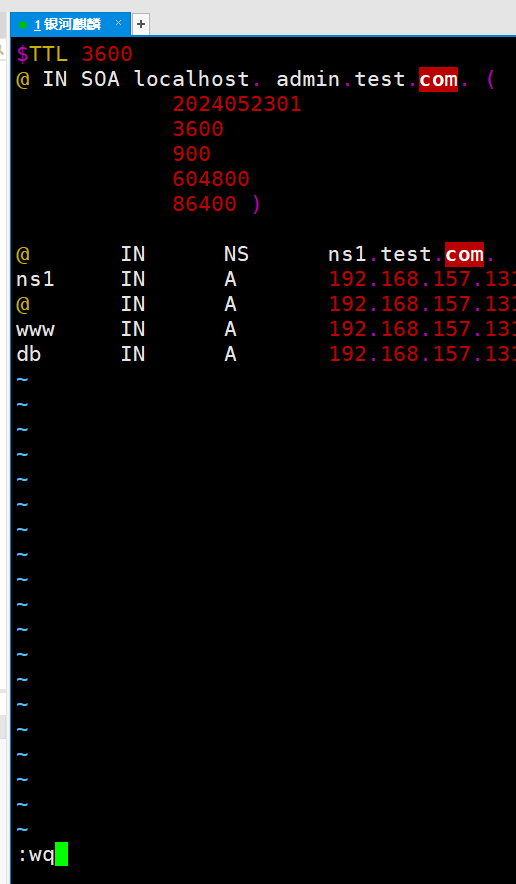Screen dimensions: 516x884
Task: Click the green cursor block after :wq
Action: pos(61,854)
